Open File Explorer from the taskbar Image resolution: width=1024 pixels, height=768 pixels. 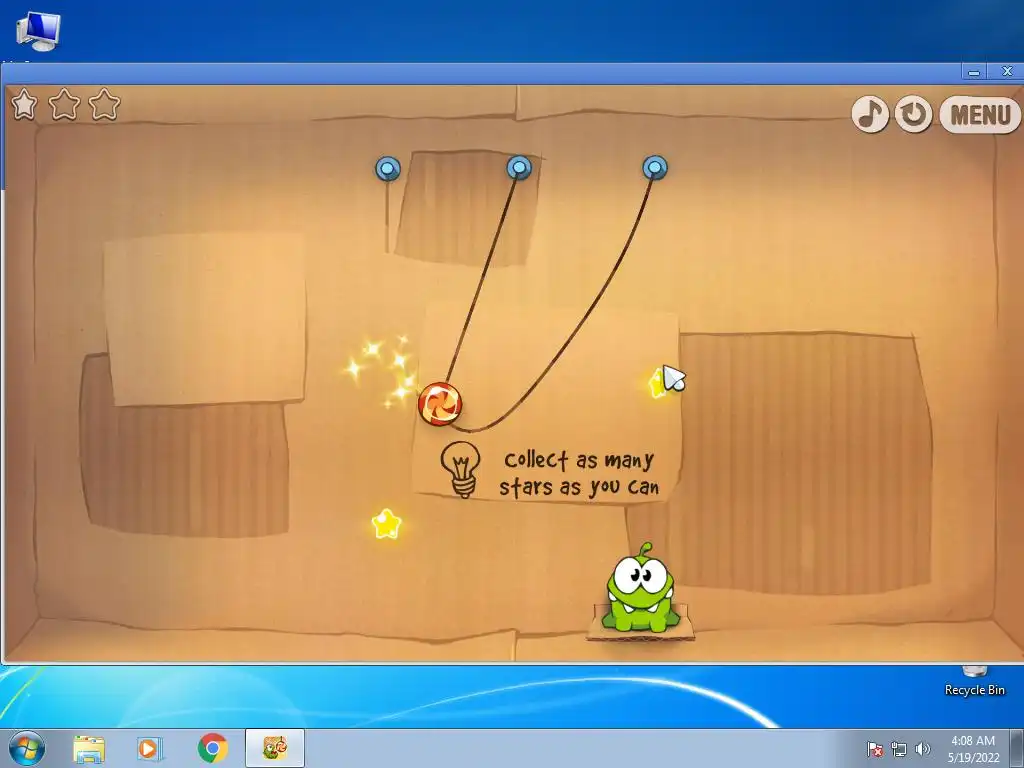pos(89,748)
